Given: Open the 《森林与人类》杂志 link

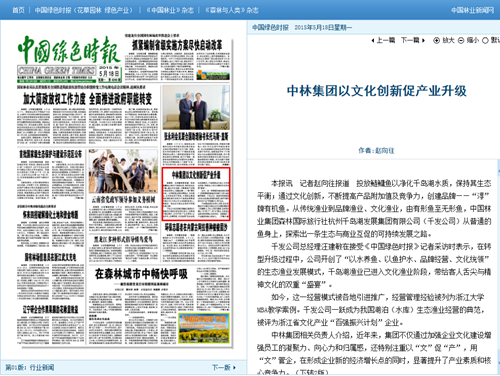Looking at the screenshot, I should pos(232,10).
